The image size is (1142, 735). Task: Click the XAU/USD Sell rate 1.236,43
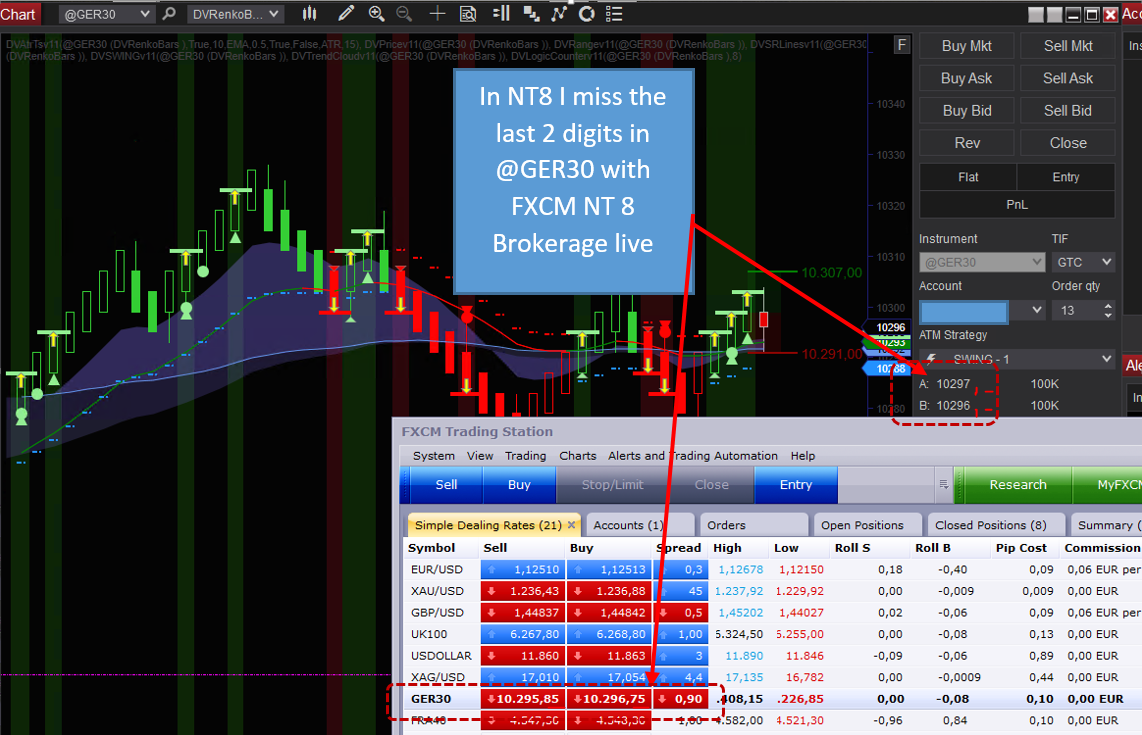click(x=522, y=591)
